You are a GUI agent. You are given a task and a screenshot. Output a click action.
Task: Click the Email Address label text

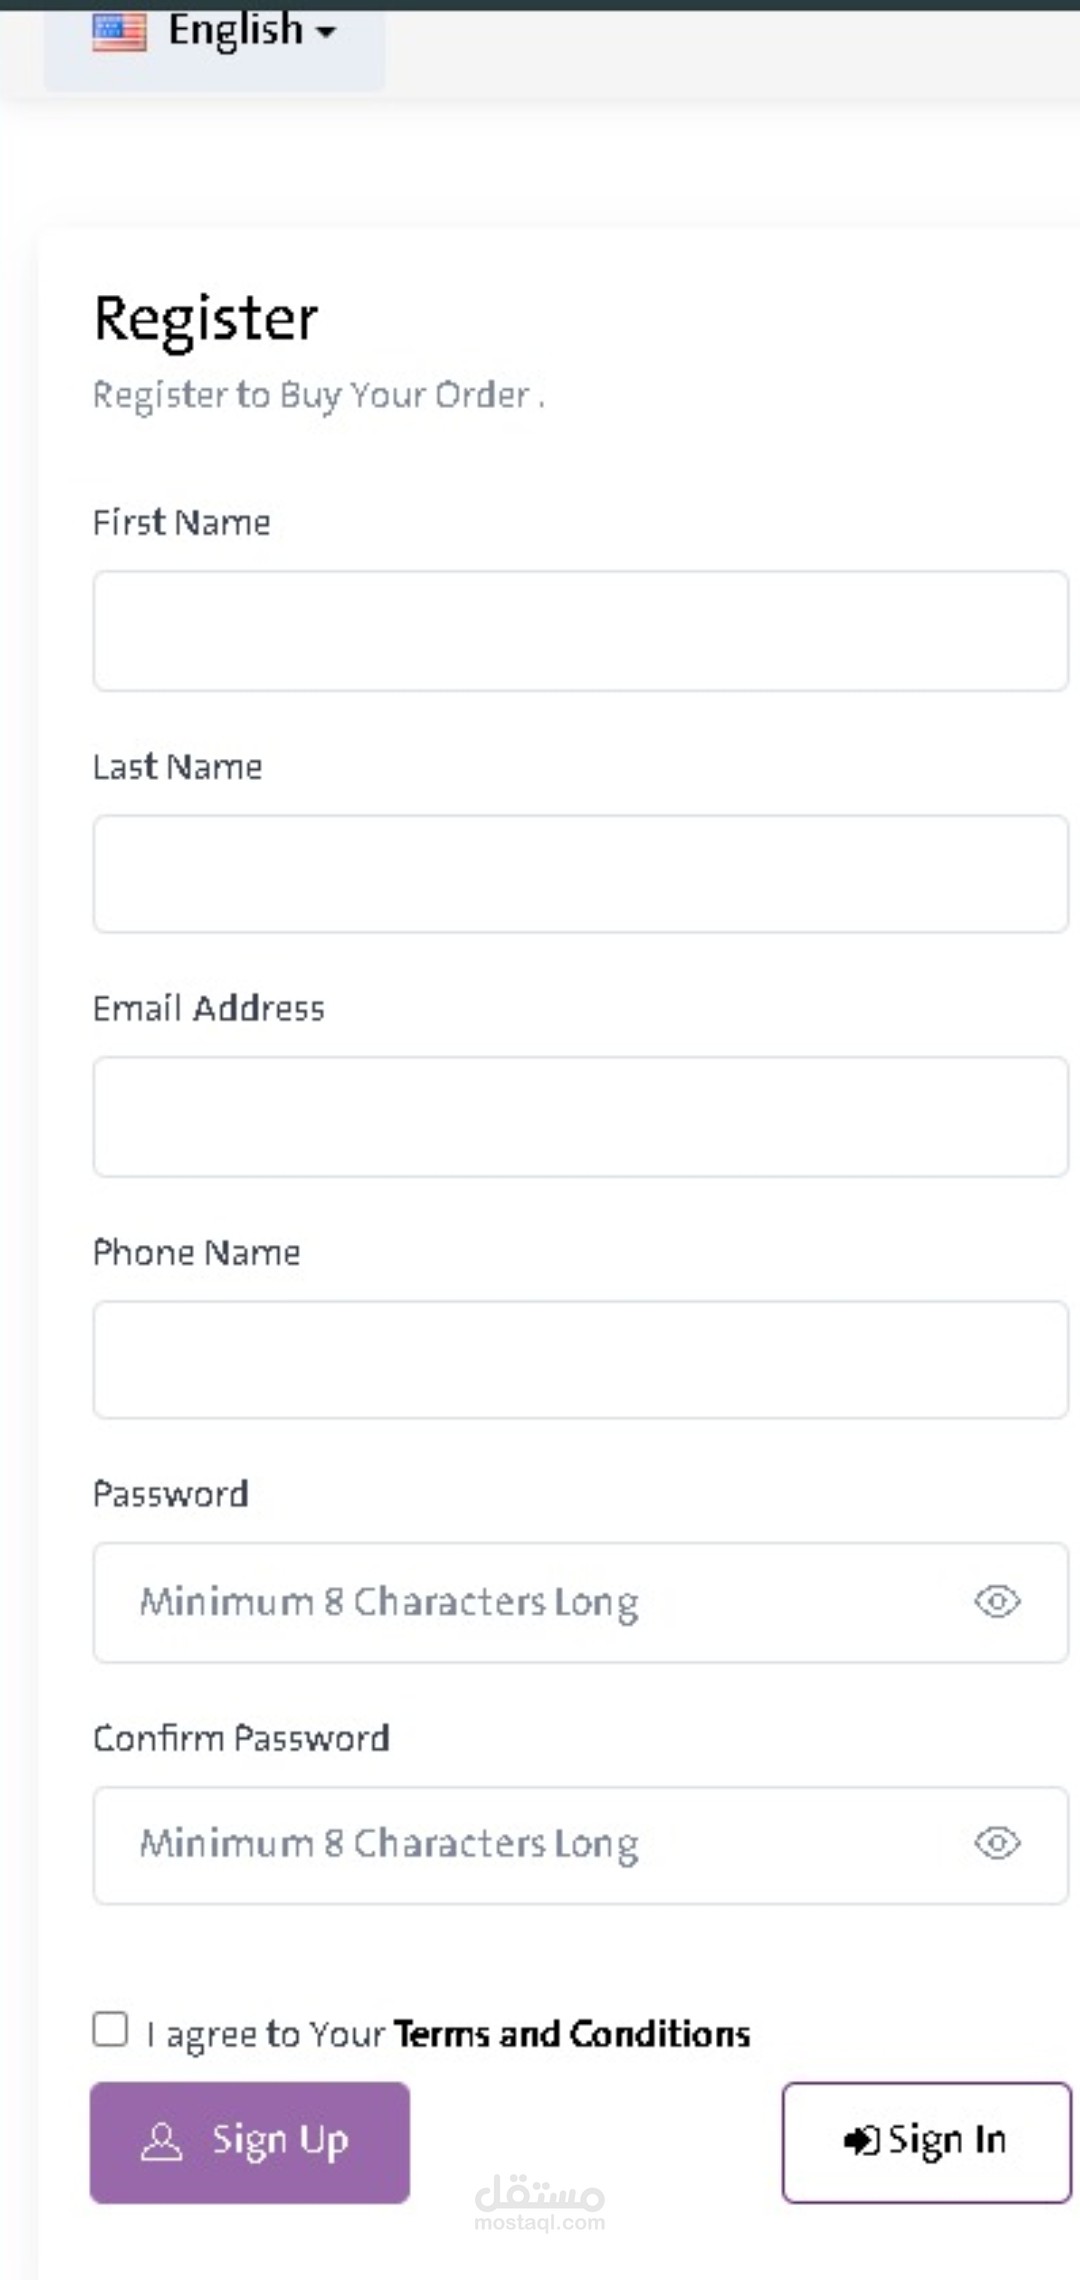[x=209, y=1008]
